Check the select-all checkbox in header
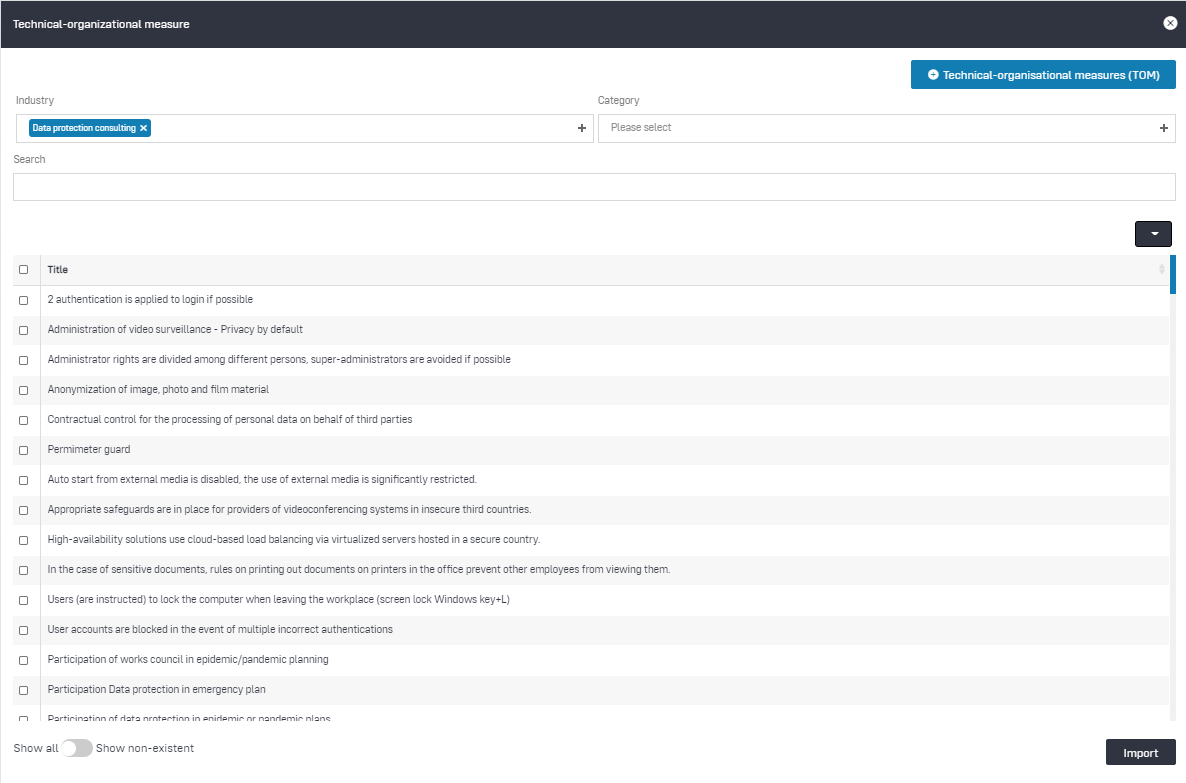Screen dimensions: 1186x783 tap(24, 270)
